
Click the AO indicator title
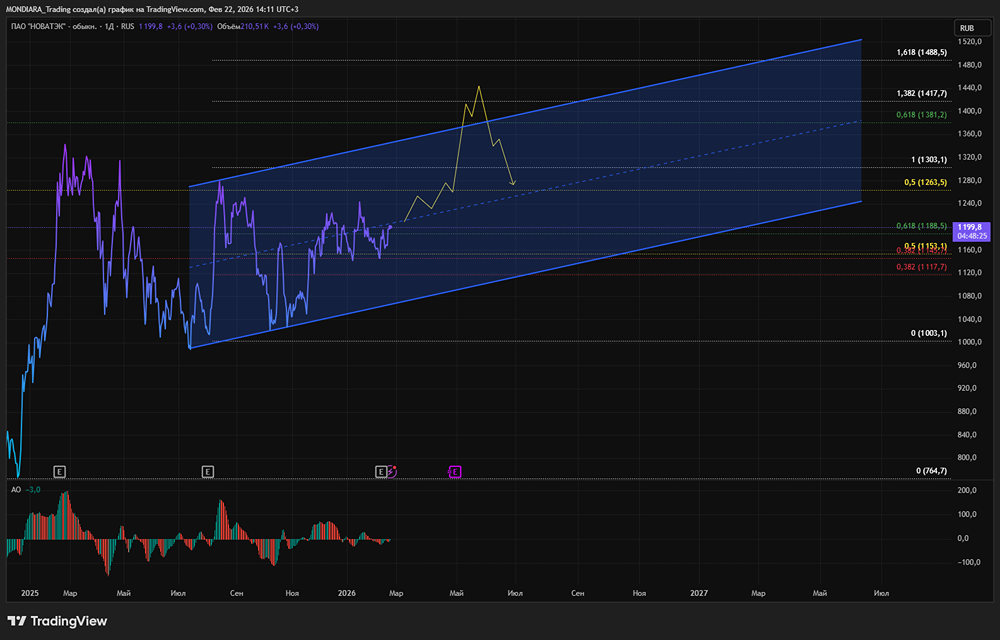[x=16, y=490]
